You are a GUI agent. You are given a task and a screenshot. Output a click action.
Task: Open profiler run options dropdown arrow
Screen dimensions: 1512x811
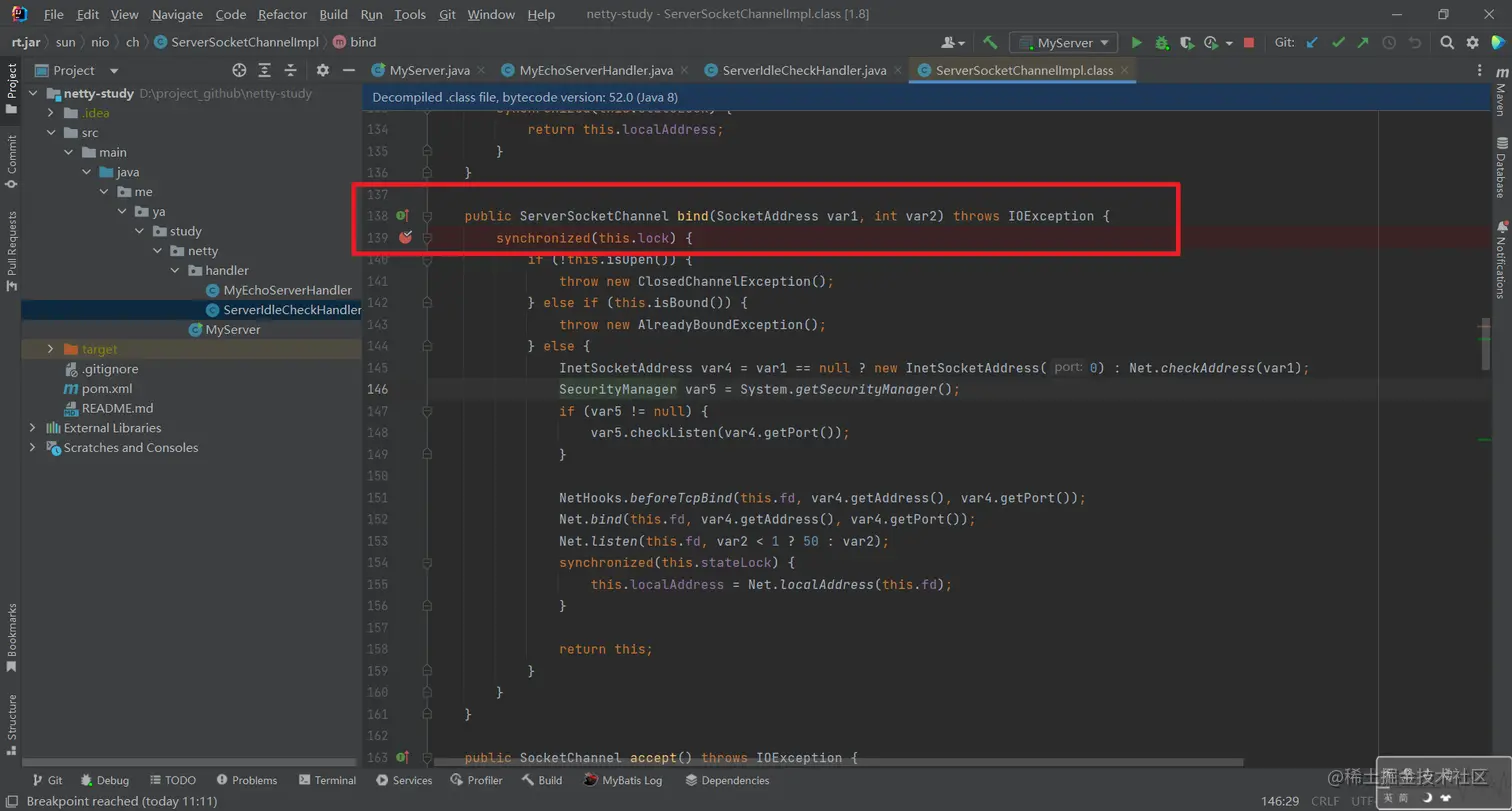click(x=1229, y=43)
